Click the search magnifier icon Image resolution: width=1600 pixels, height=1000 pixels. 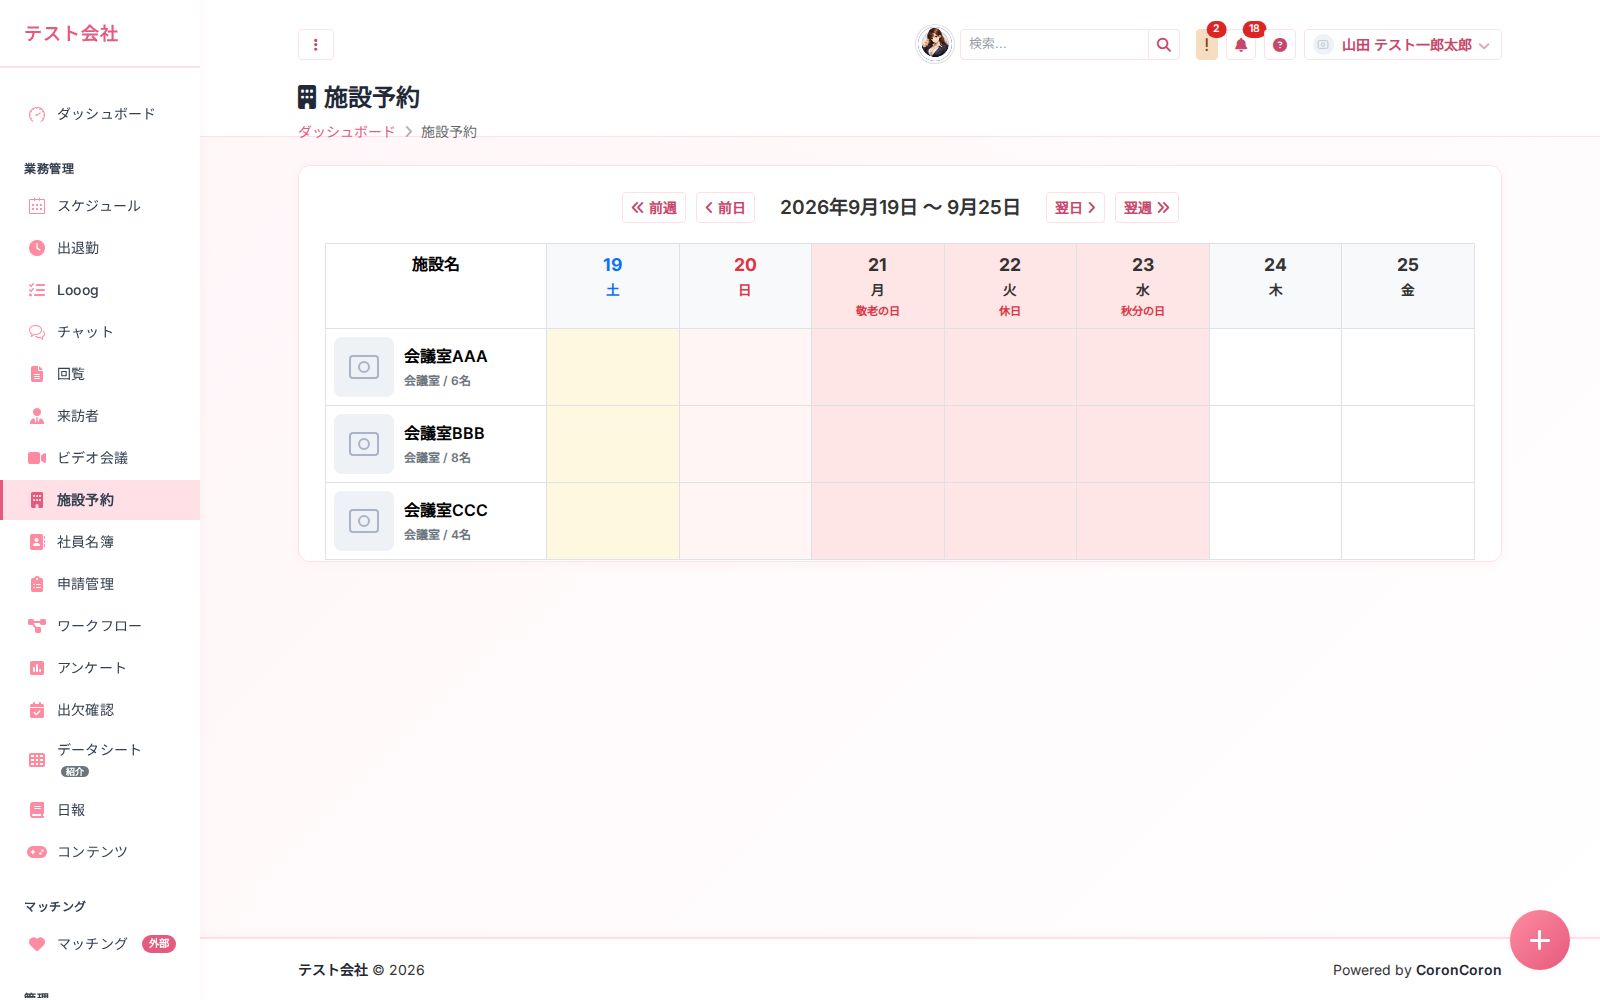pos(1163,45)
